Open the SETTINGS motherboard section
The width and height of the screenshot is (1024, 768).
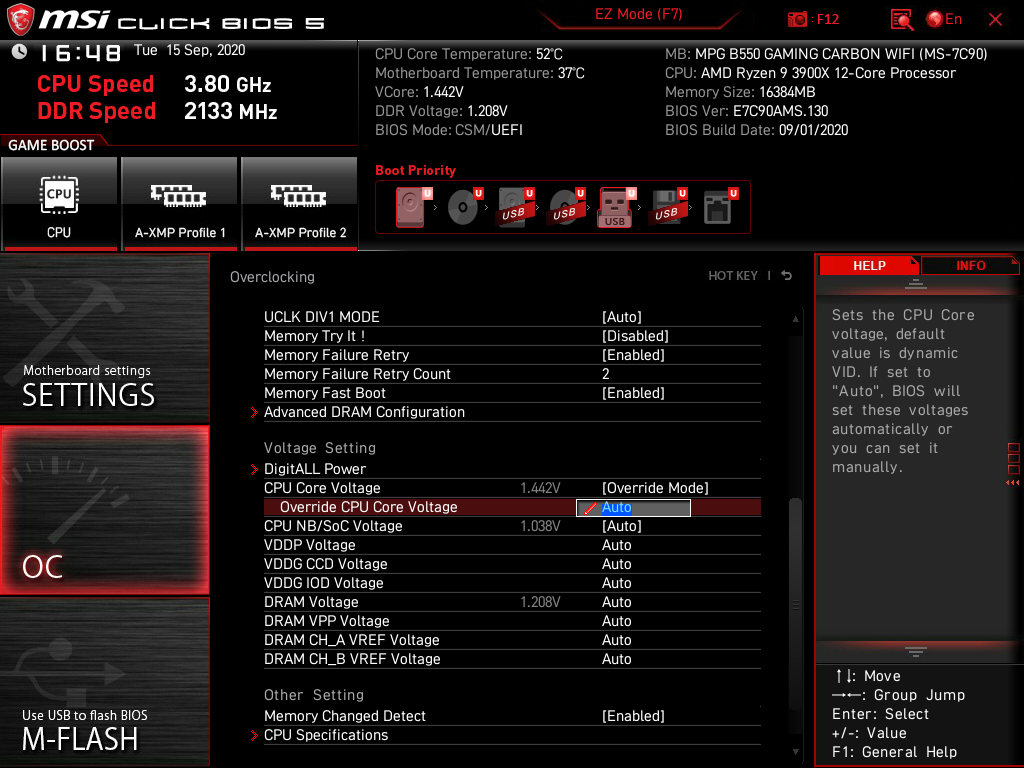[x=104, y=338]
